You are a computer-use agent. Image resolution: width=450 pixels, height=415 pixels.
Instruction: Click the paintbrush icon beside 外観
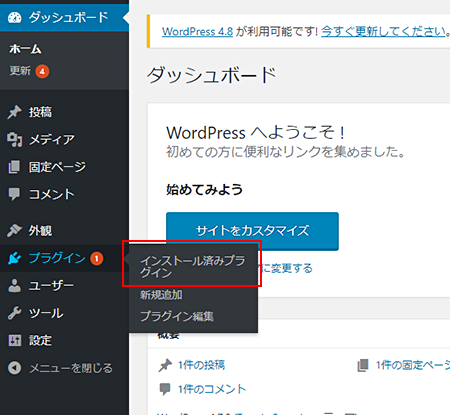point(15,230)
